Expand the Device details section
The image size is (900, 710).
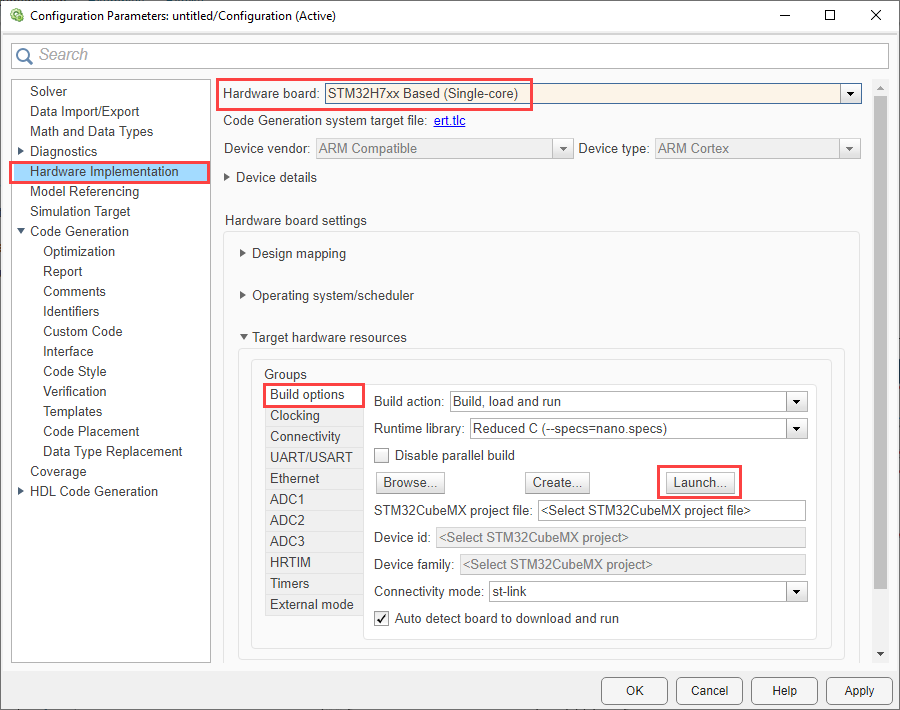point(228,177)
